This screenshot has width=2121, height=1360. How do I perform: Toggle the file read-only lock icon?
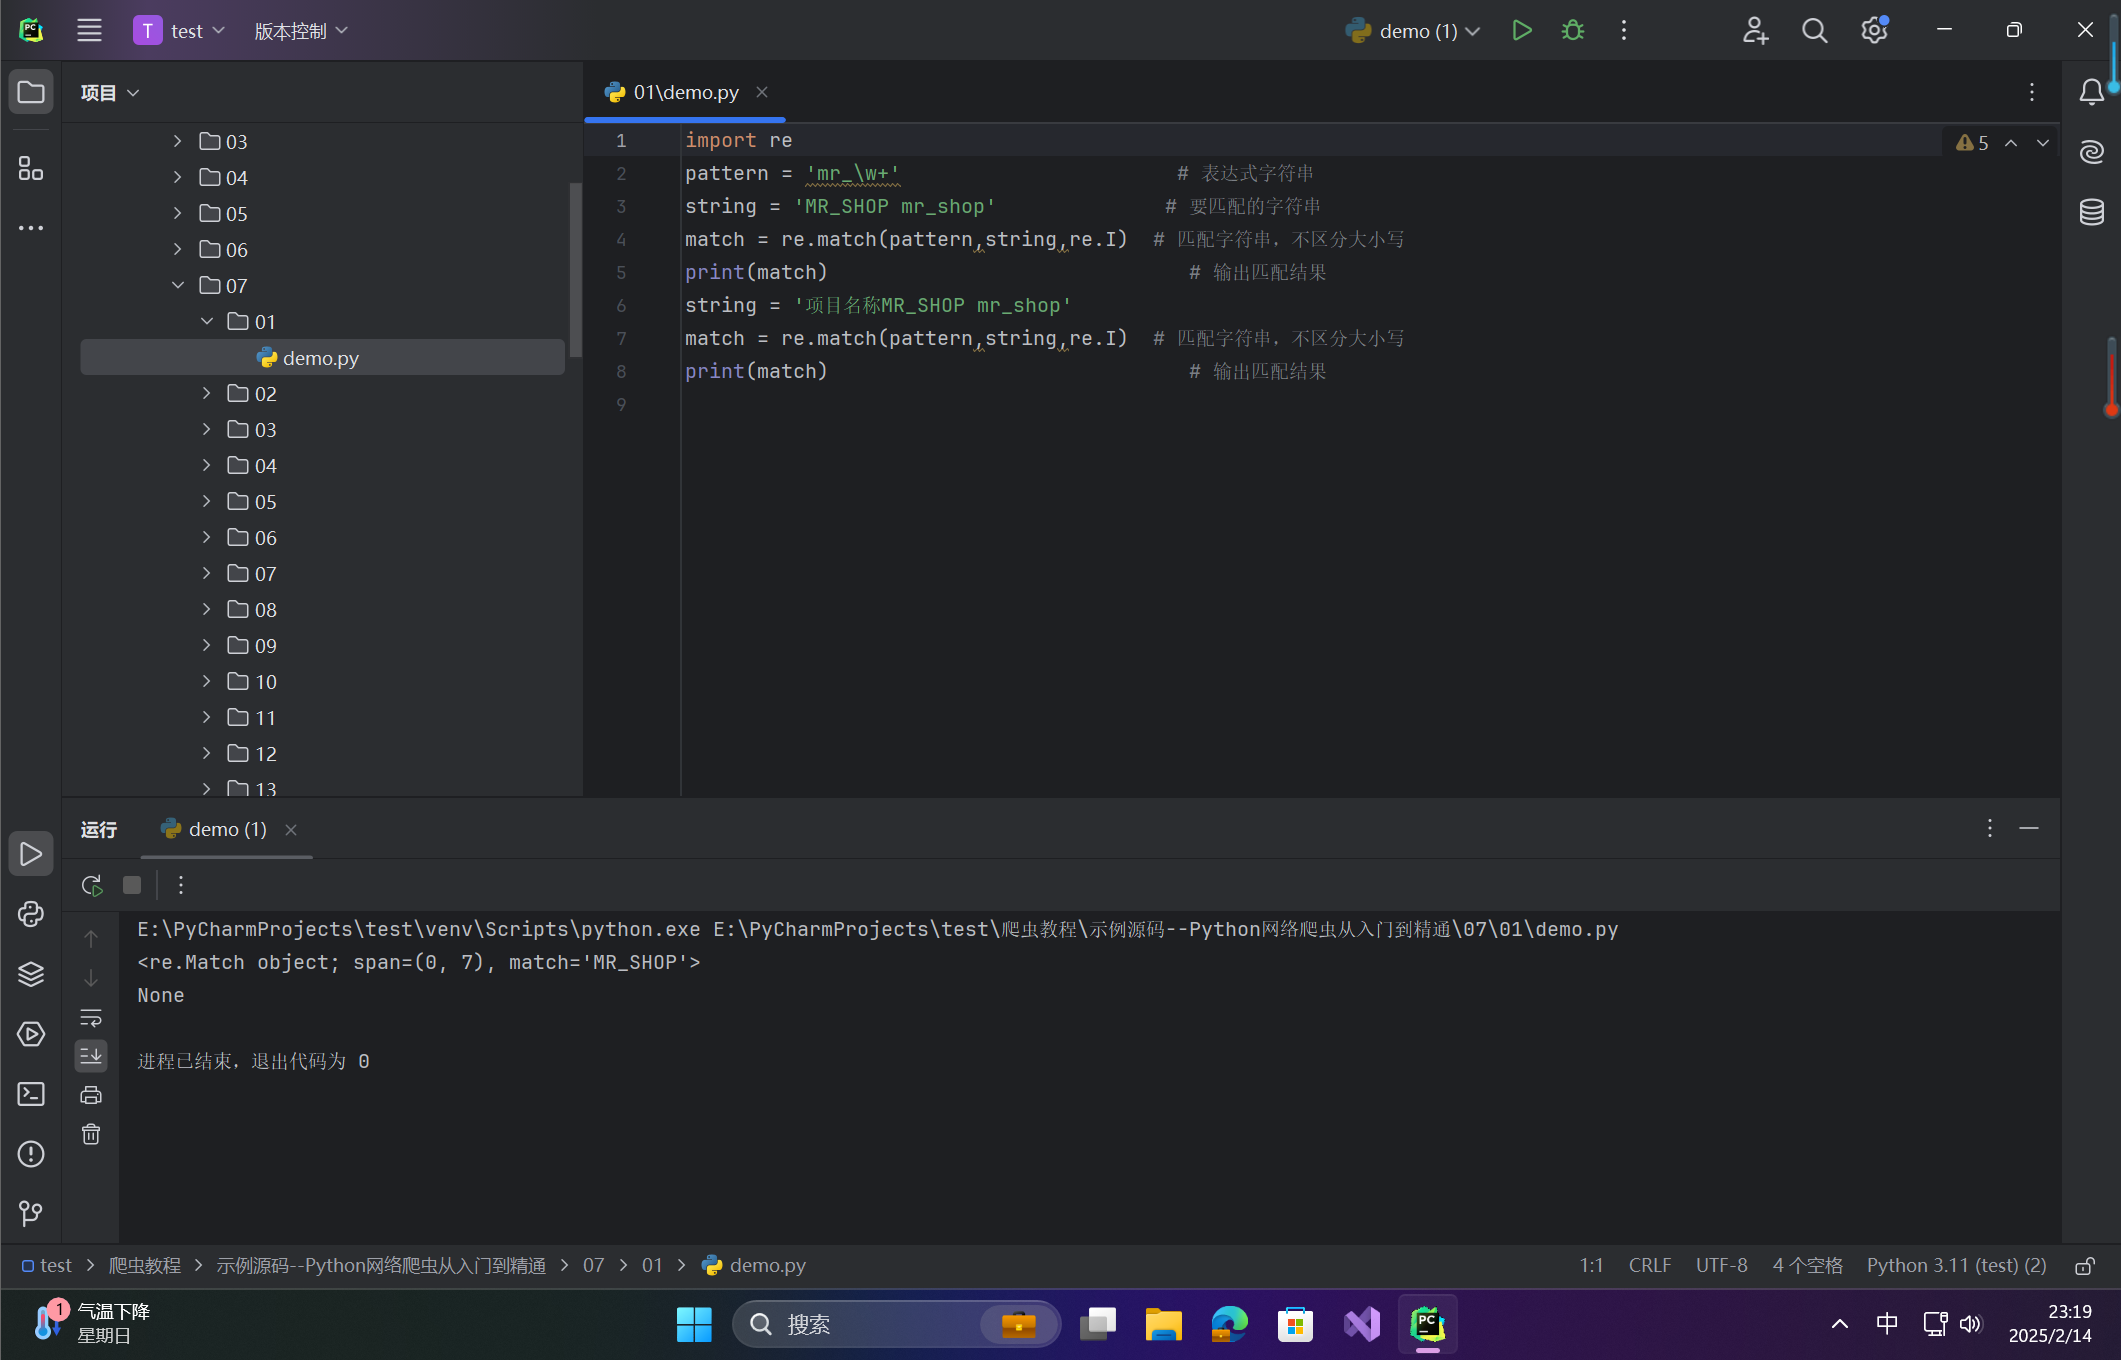[x=2084, y=1266]
